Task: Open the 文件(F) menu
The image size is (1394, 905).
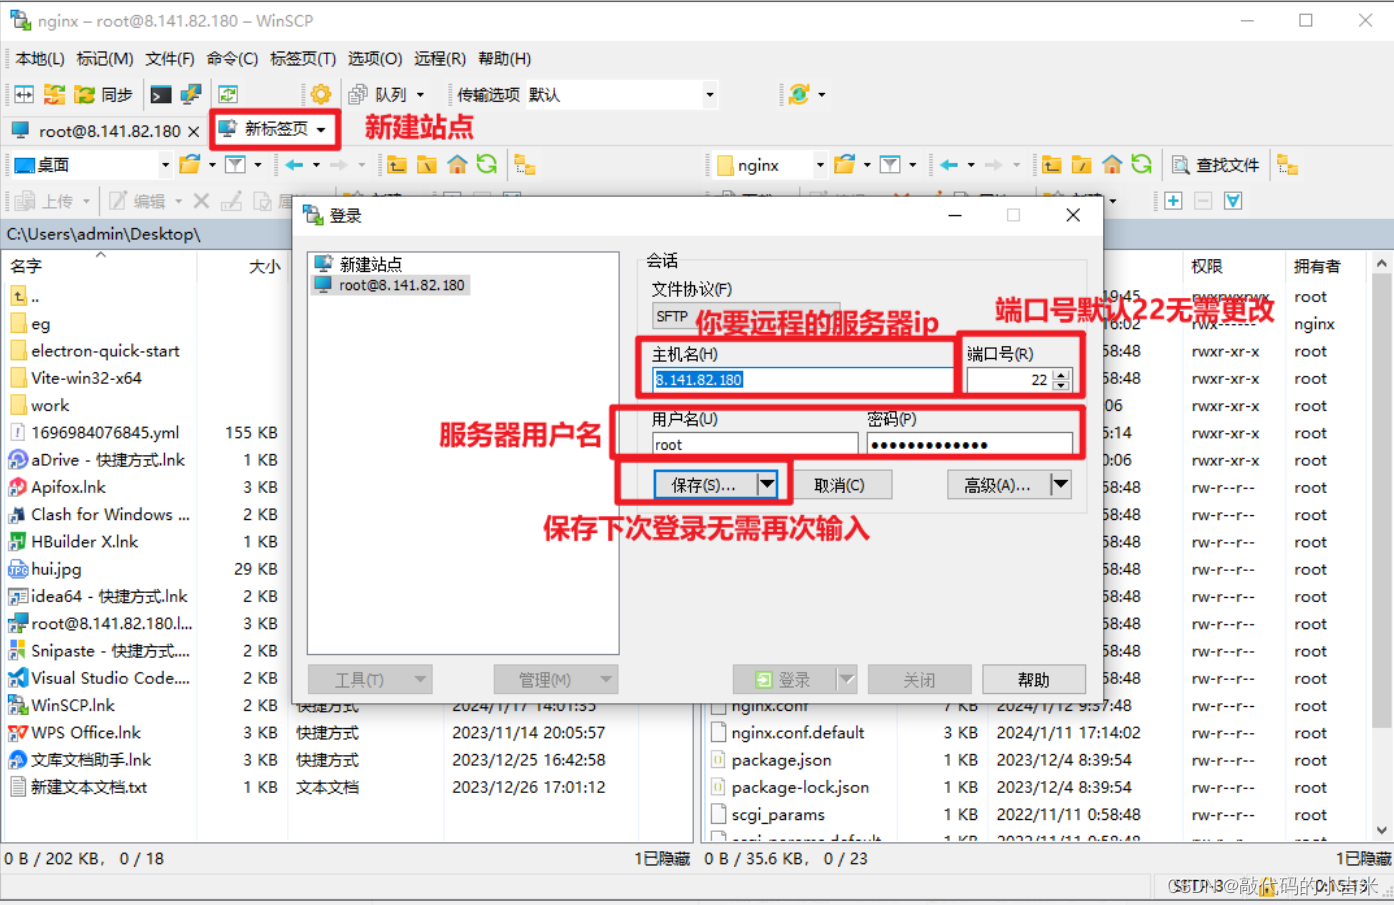Action: point(170,59)
